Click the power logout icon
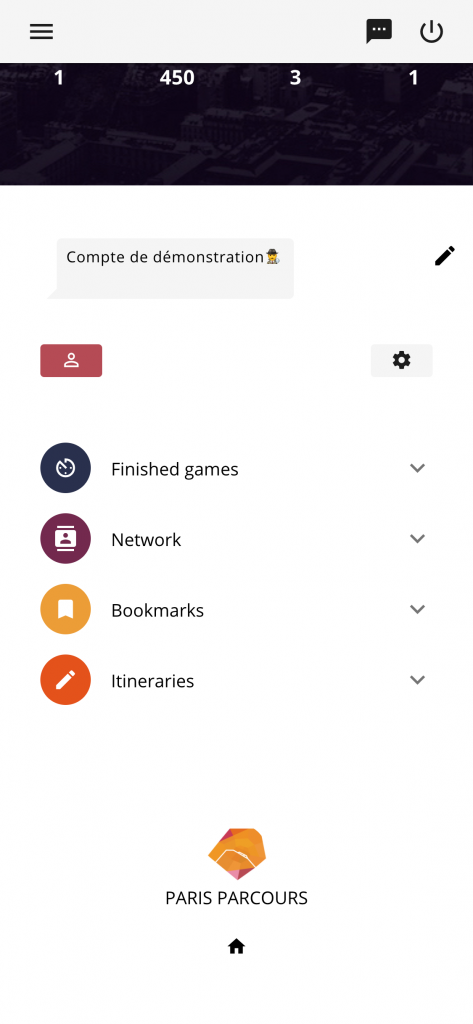Image resolution: width=473 pixels, height=1024 pixels. (431, 31)
